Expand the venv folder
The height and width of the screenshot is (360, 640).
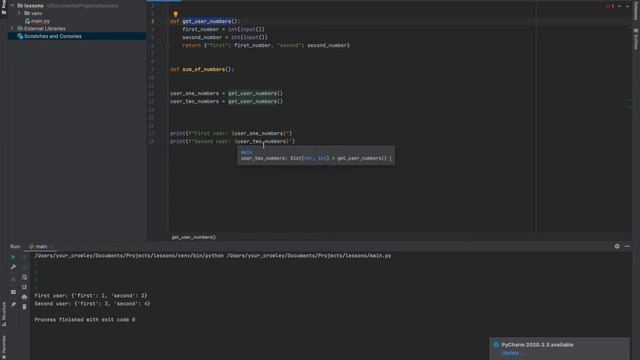[x=19, y=13]
